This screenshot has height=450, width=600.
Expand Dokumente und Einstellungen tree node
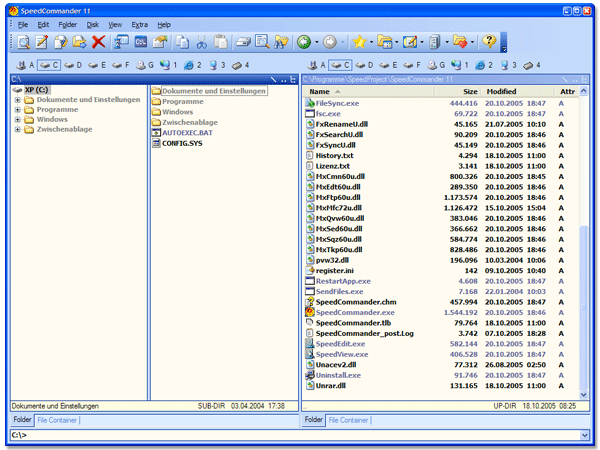click(x=18, y=100)
